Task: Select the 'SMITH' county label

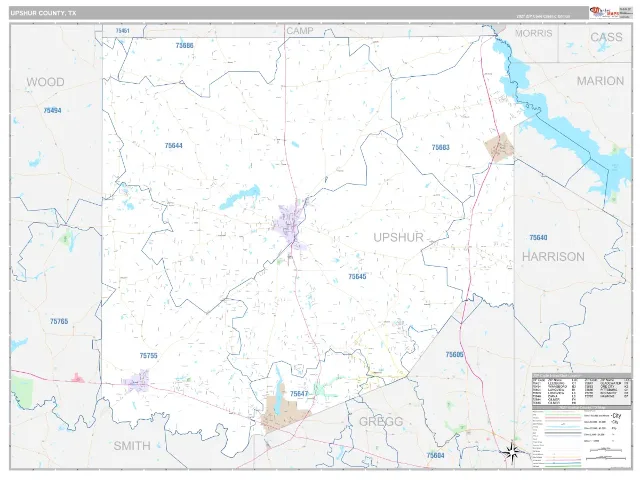Action: click(132, 445)
